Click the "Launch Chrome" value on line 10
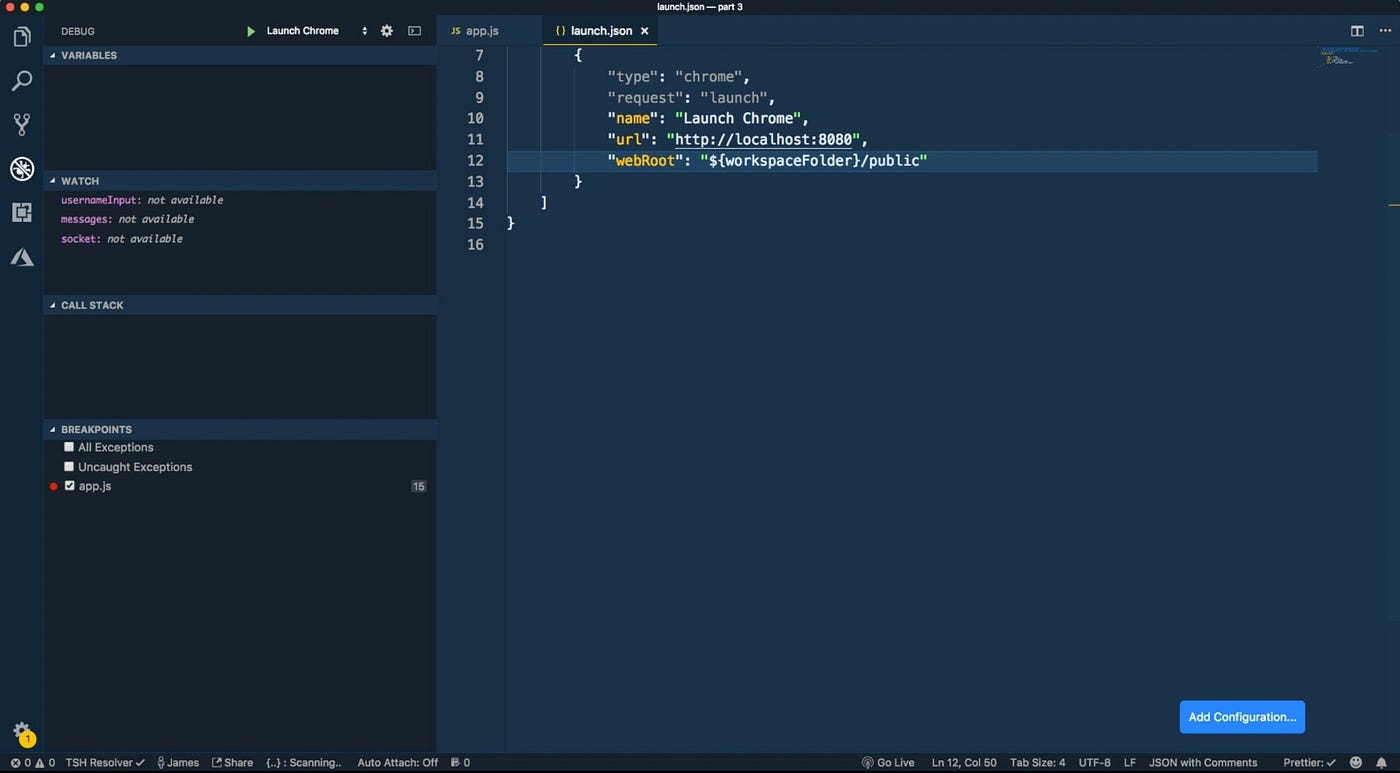The width and height of the screenshot is (1400, 773). [x=738, y=118]
